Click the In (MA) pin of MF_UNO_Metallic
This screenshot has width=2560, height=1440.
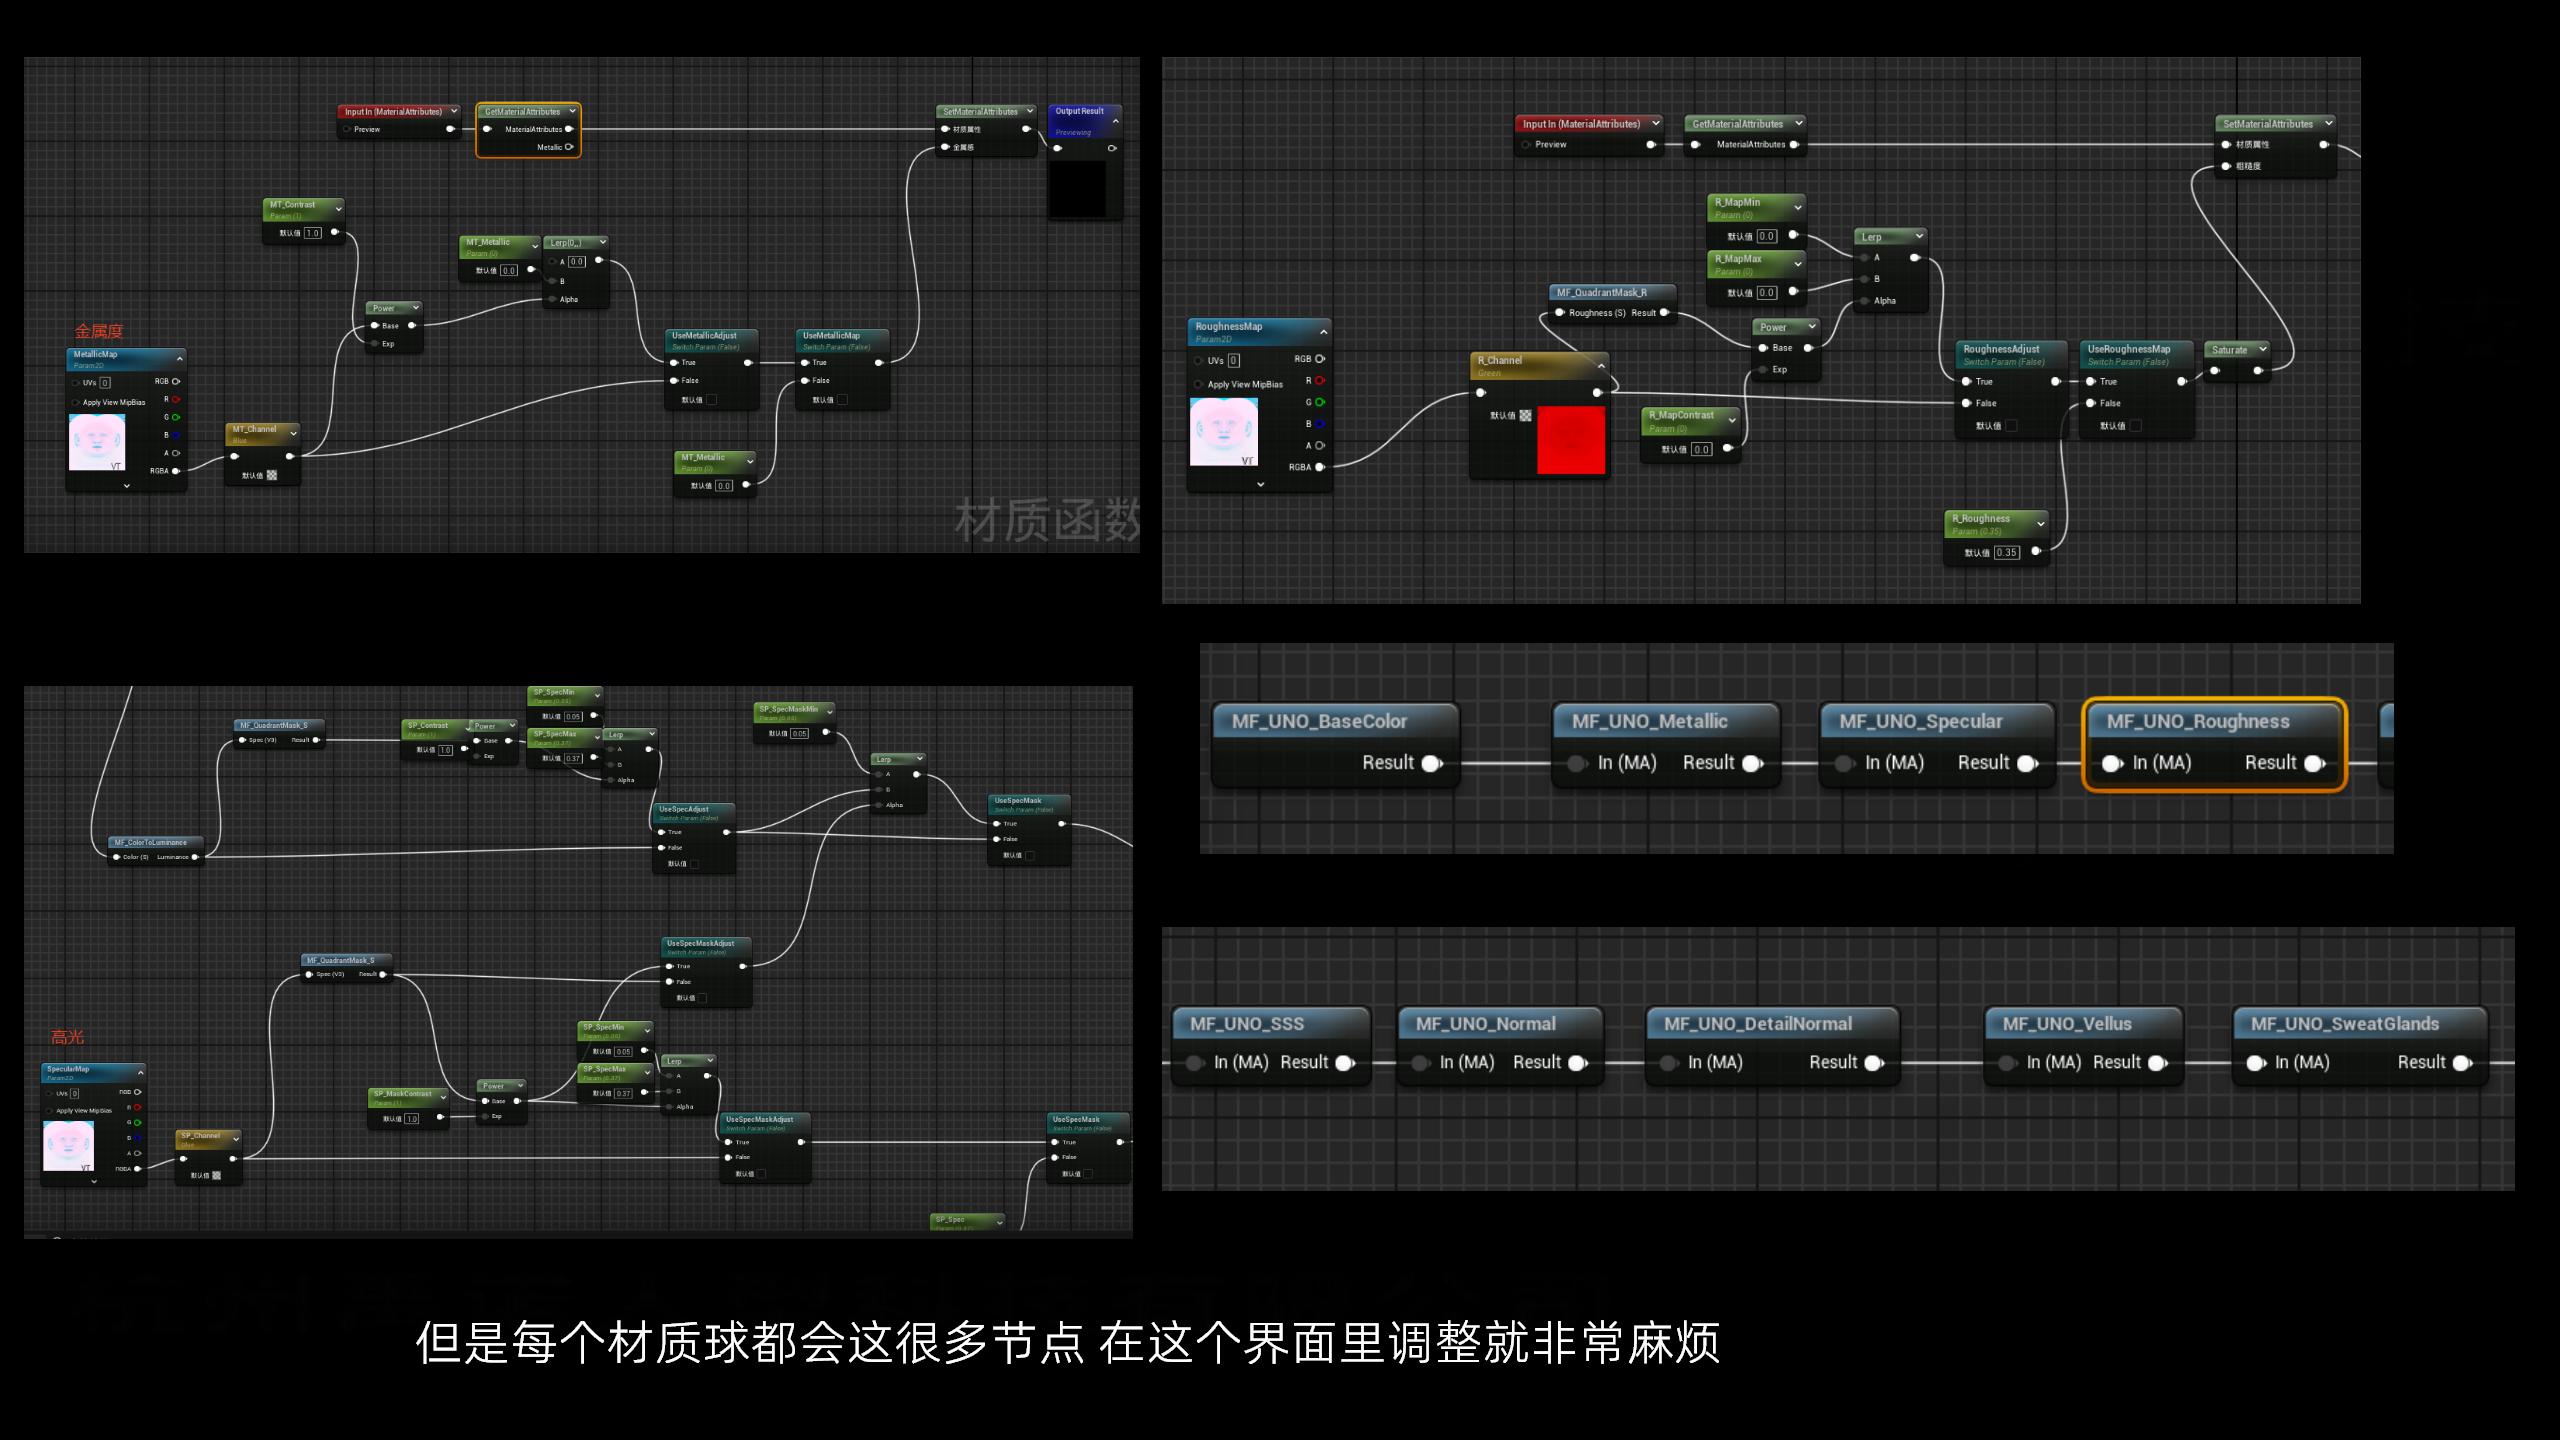(1578, 763)
